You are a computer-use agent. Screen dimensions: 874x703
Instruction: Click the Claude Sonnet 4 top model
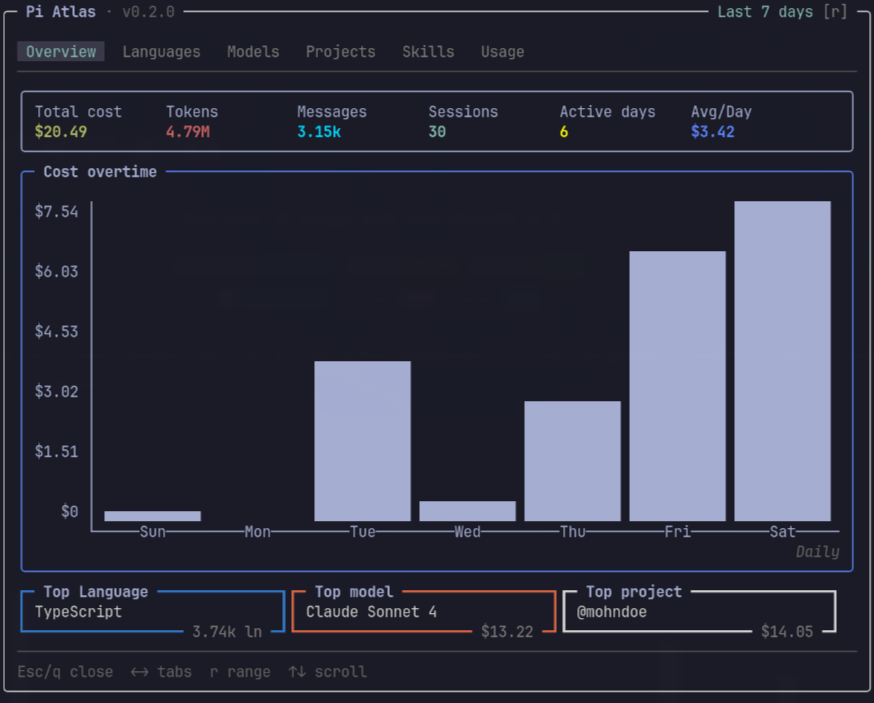coord(371,612)
